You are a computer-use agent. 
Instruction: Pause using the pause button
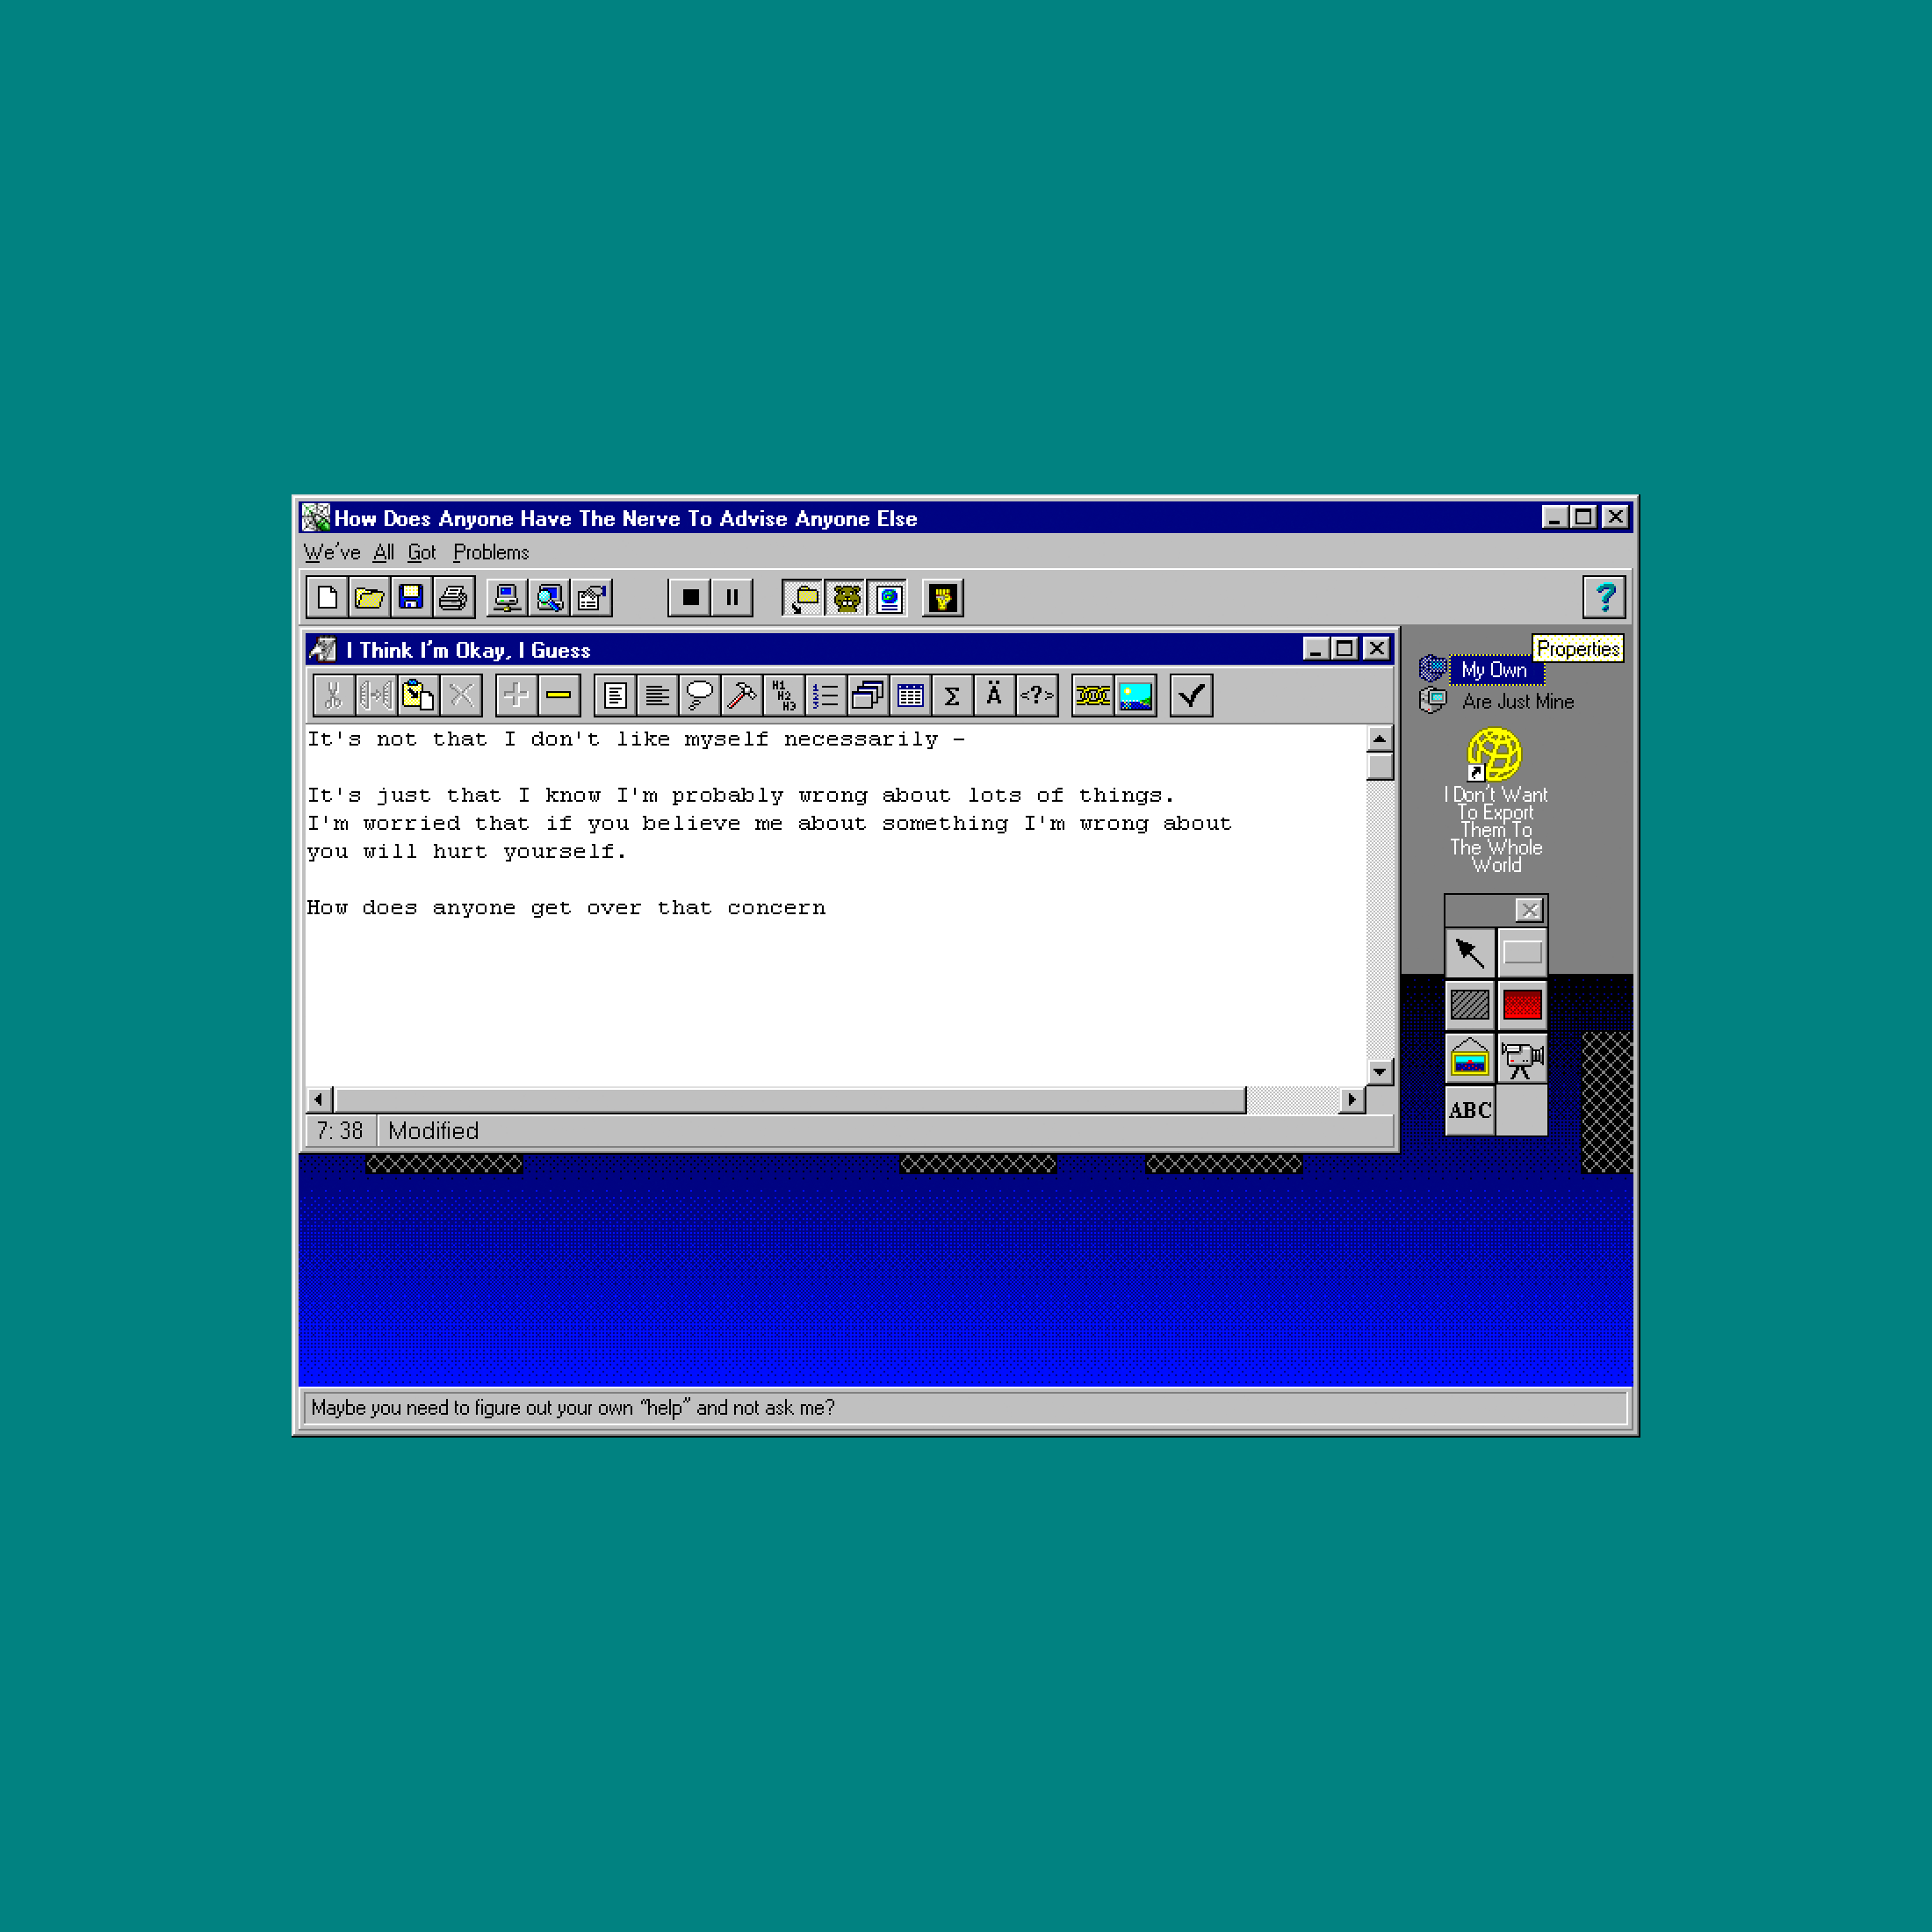click(732, 598)
